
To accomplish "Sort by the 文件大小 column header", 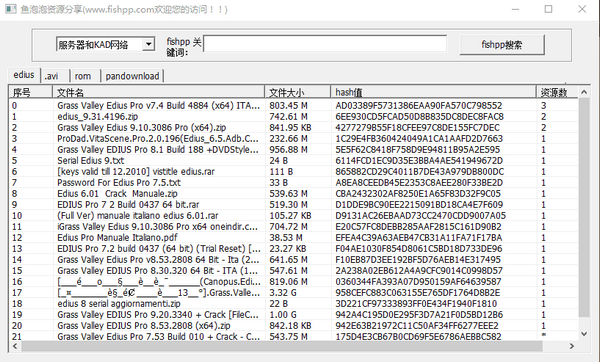I will pyautogui.click(x=297, y=92).
